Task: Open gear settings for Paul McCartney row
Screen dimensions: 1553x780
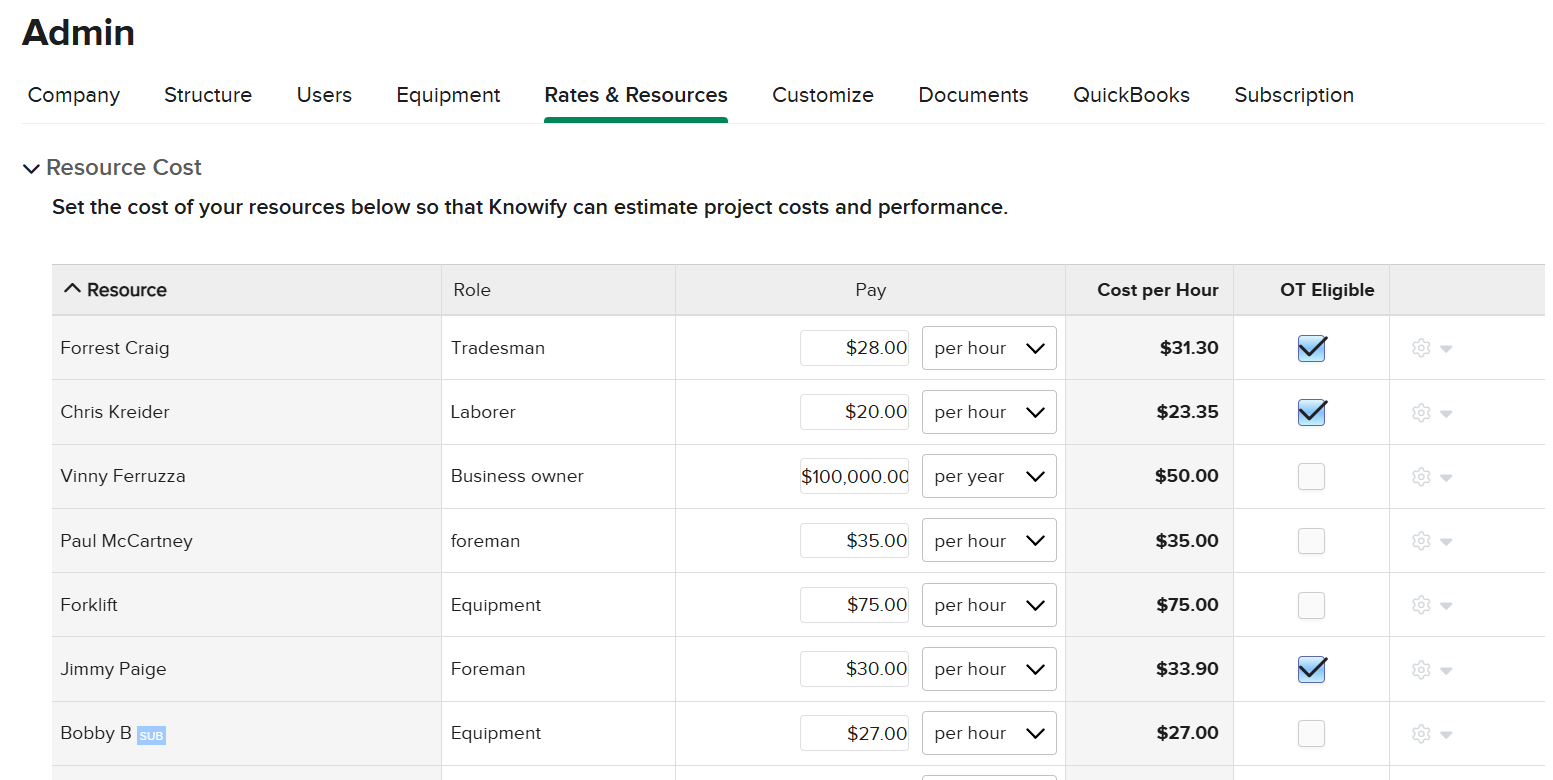Action: click(1430, 541)
